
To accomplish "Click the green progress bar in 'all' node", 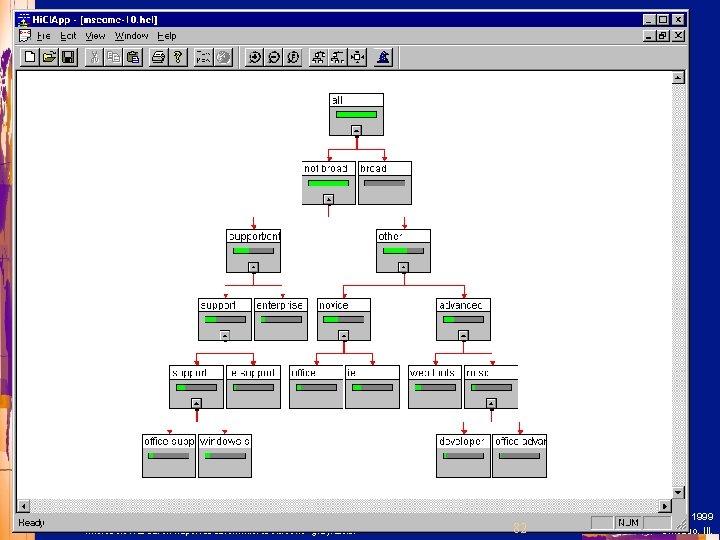I will [x=356, y=114].
